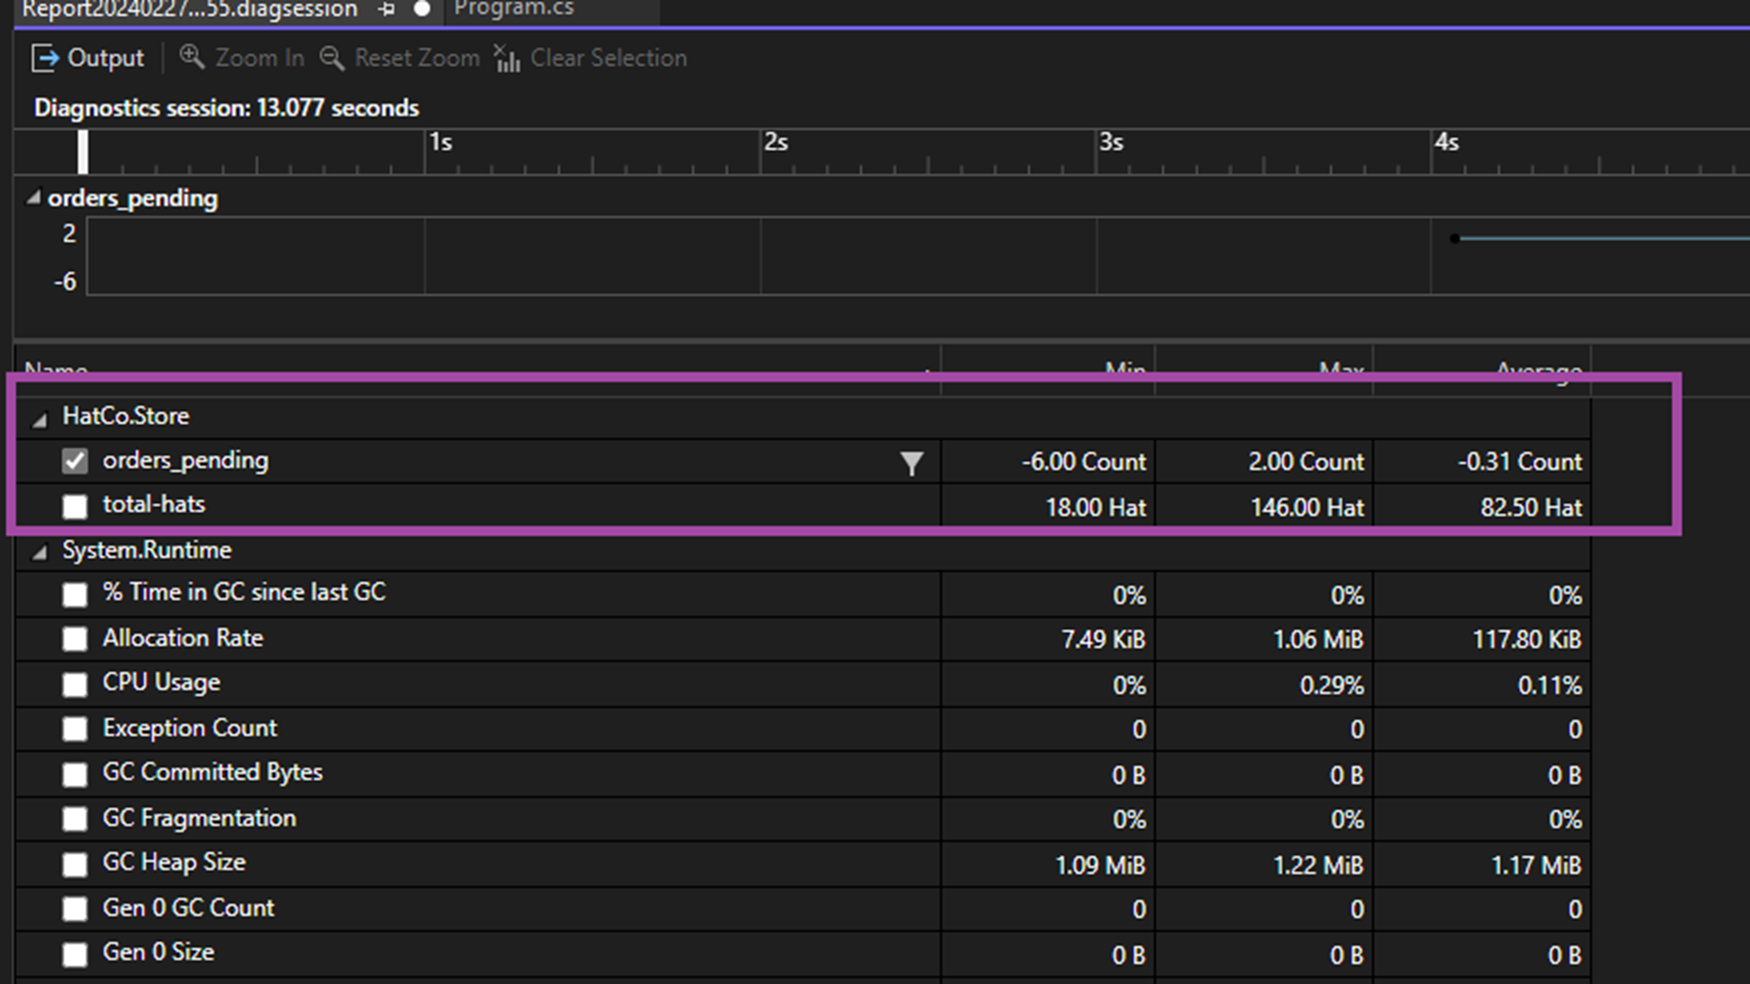Viewport: 1750px width, 984px height.
Task: Click the unsaved dot on the diagsession tab
Action: coord(422,9)
